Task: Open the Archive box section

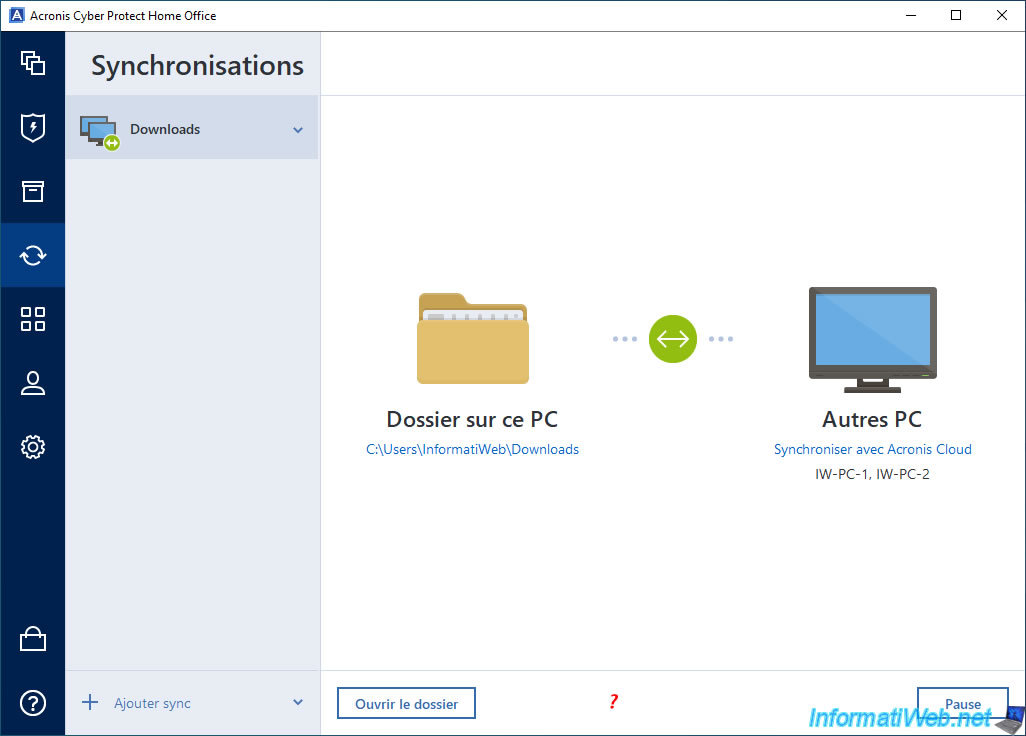Action: coord(33,191)
